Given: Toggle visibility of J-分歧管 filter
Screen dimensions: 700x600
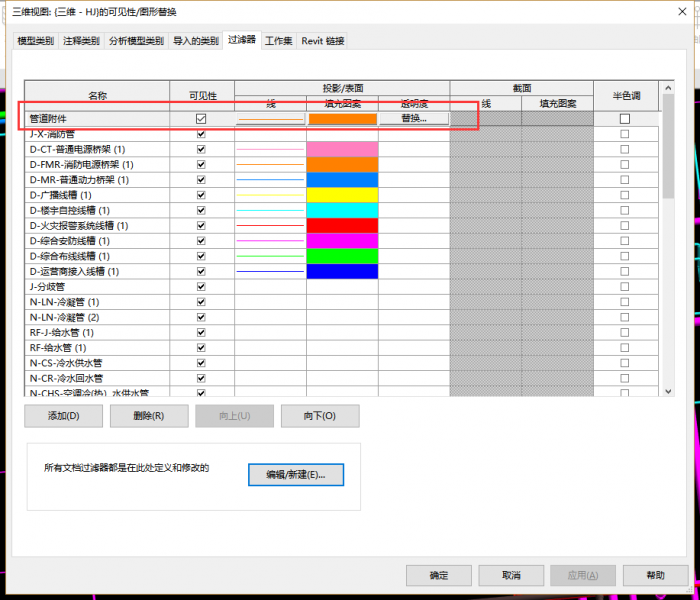Looking at the screenshot, I should pos(201,287).
